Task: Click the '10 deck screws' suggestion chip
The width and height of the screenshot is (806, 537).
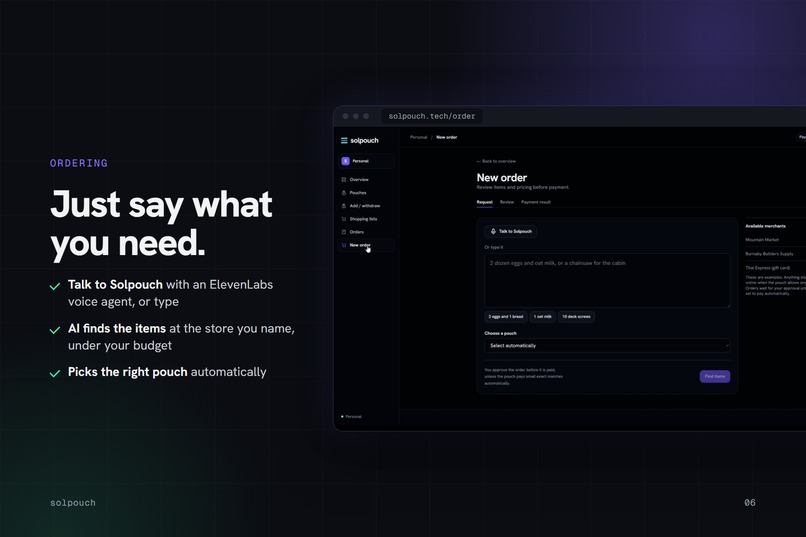Action: click(576, 317)
